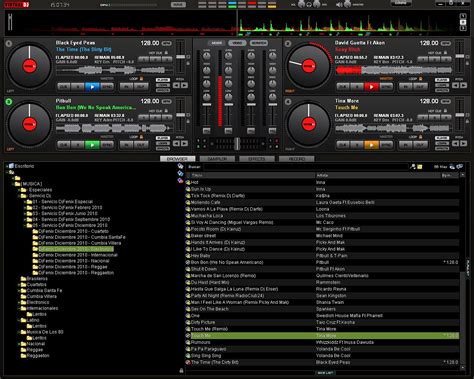Select the Mixer panel button
Viewport: 474px width, 379px height.
(x=217, y=43)
